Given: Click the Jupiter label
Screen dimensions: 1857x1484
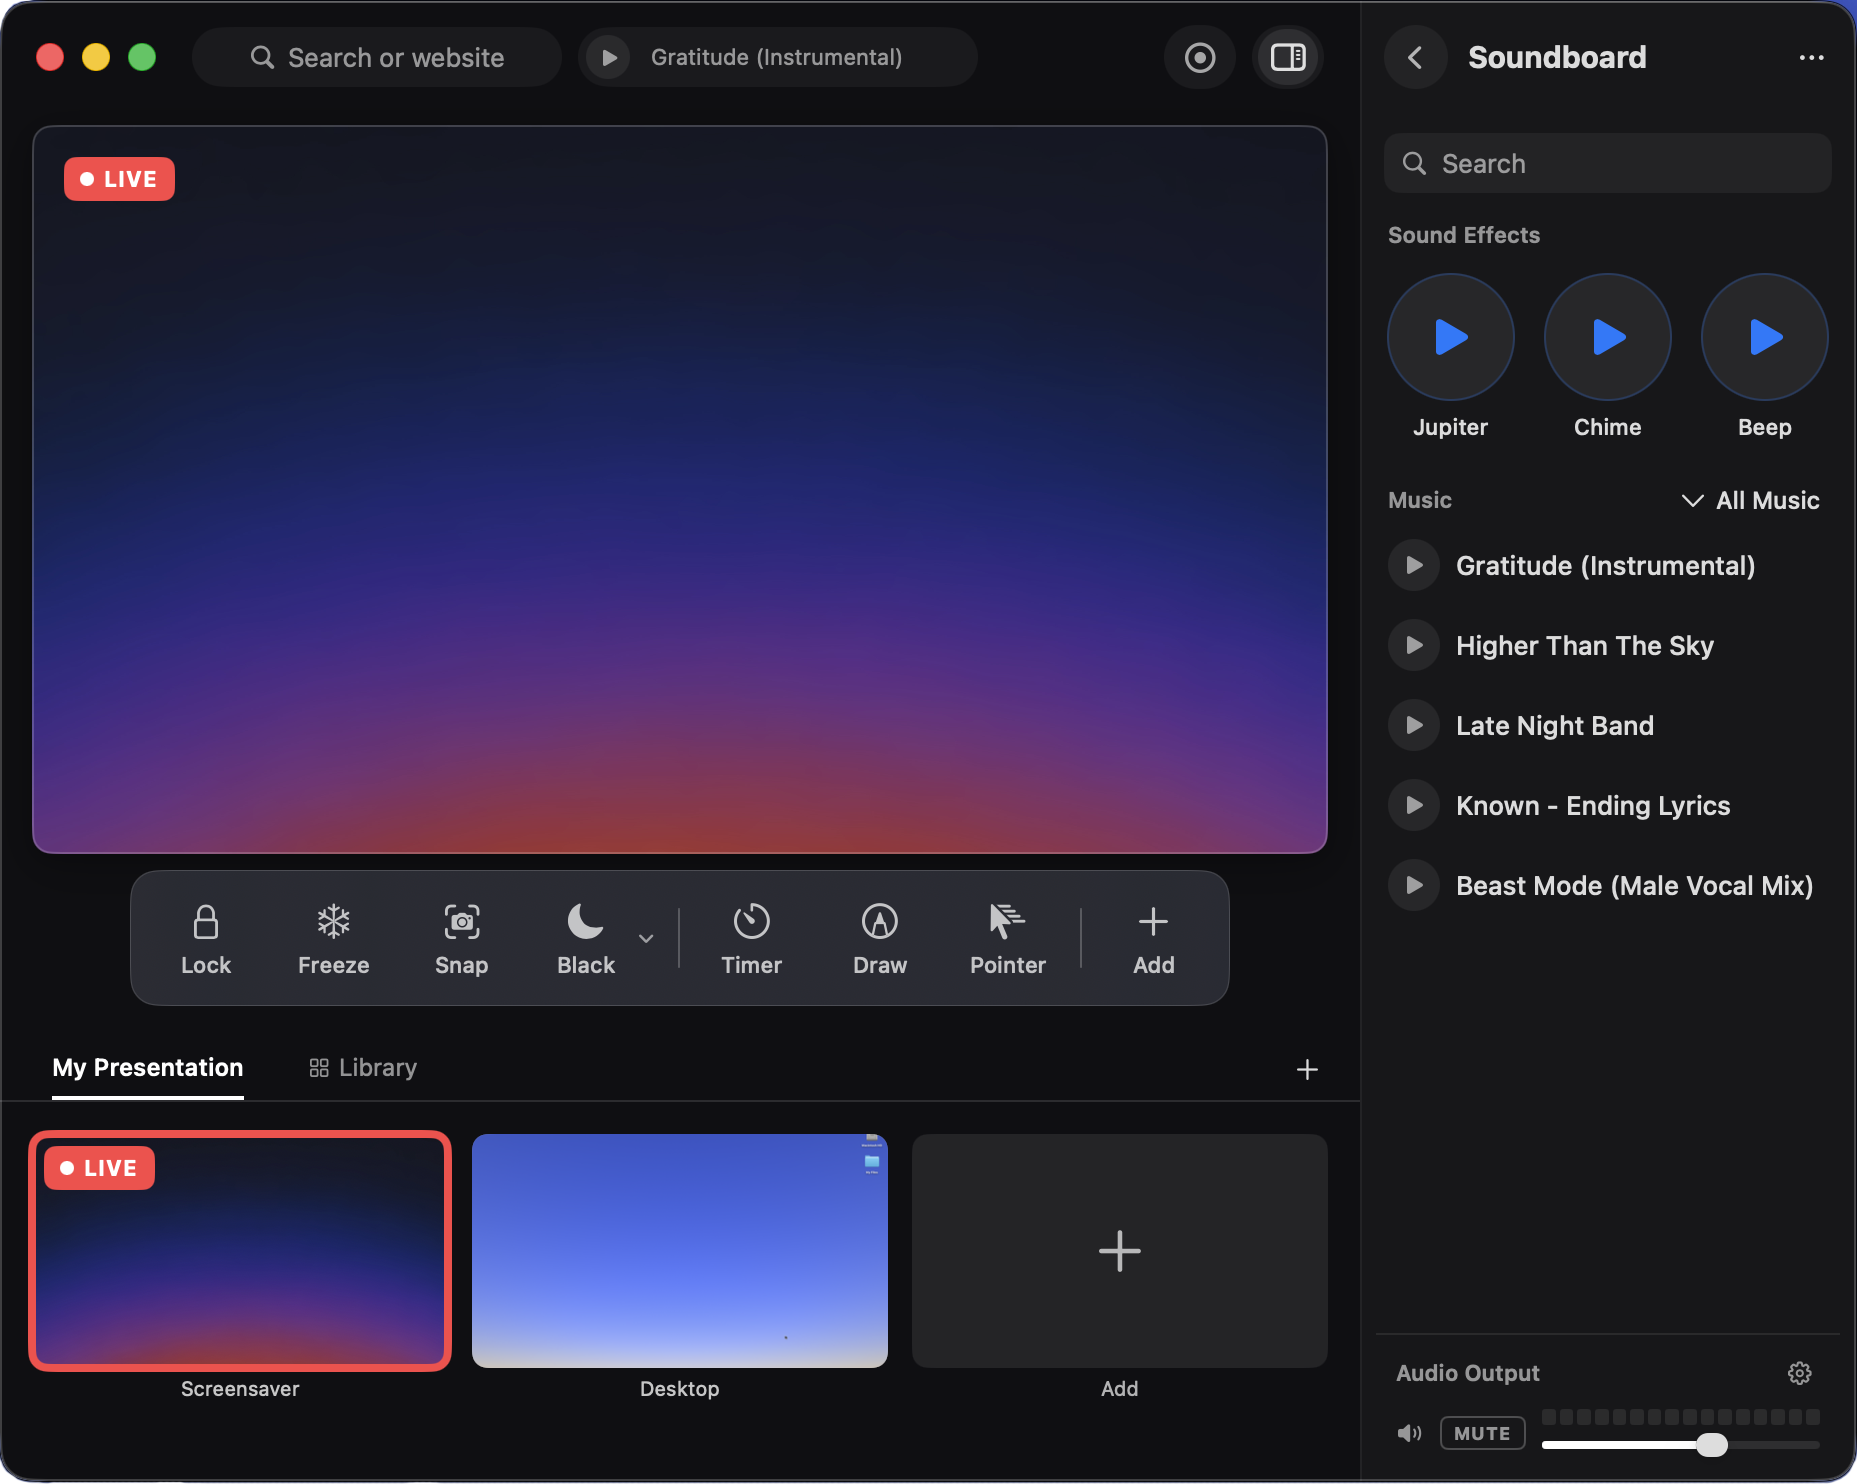Looking at the screenshot, I should (x=1451, y=427).
